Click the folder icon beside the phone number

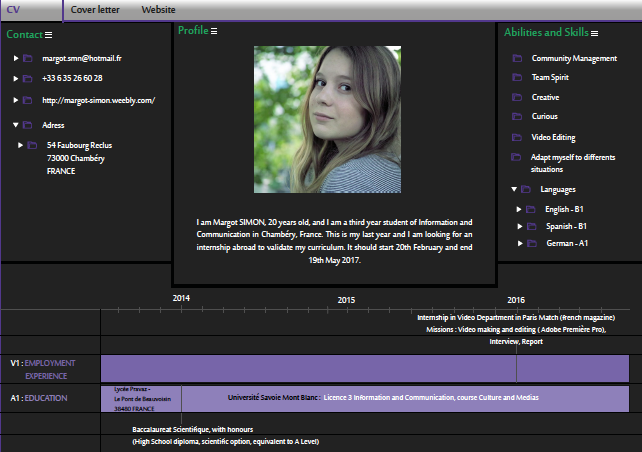[x=28, y=78]
